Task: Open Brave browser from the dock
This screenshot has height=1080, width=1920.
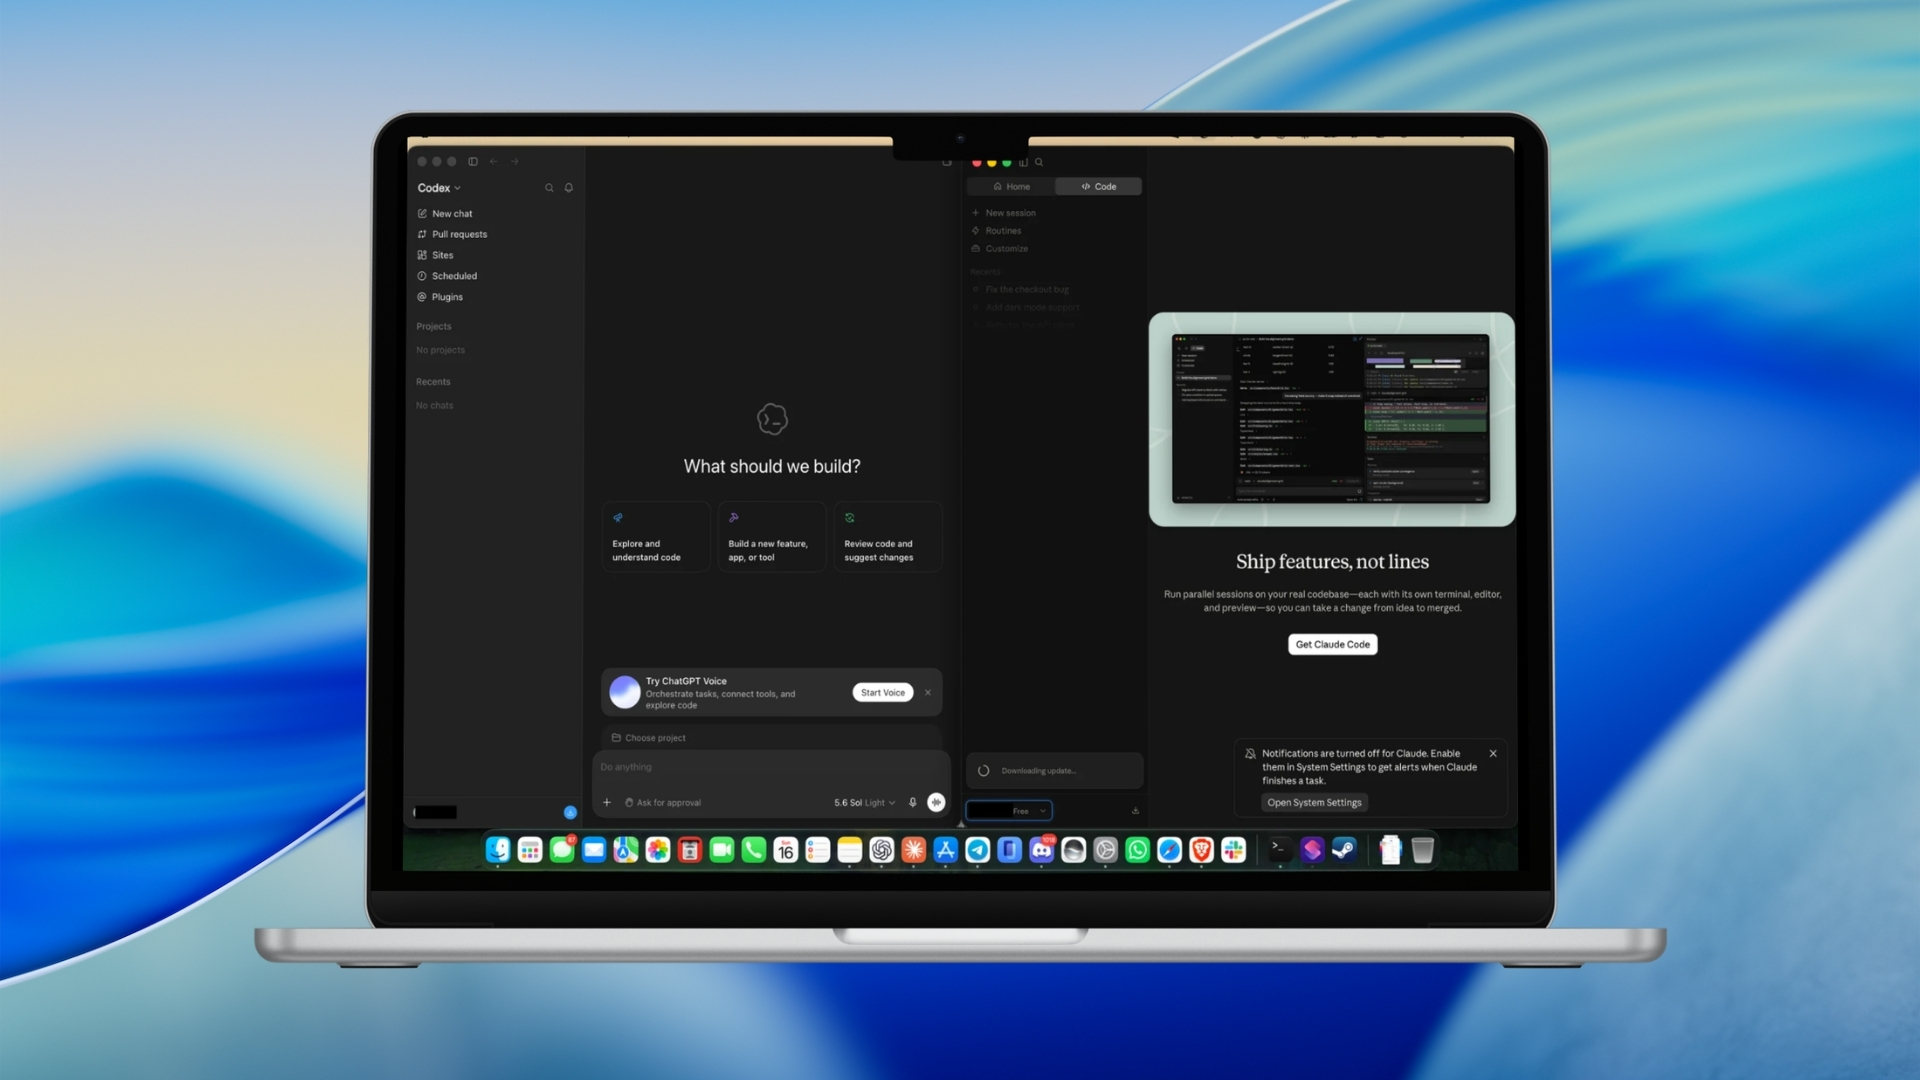Action: 1202,850
